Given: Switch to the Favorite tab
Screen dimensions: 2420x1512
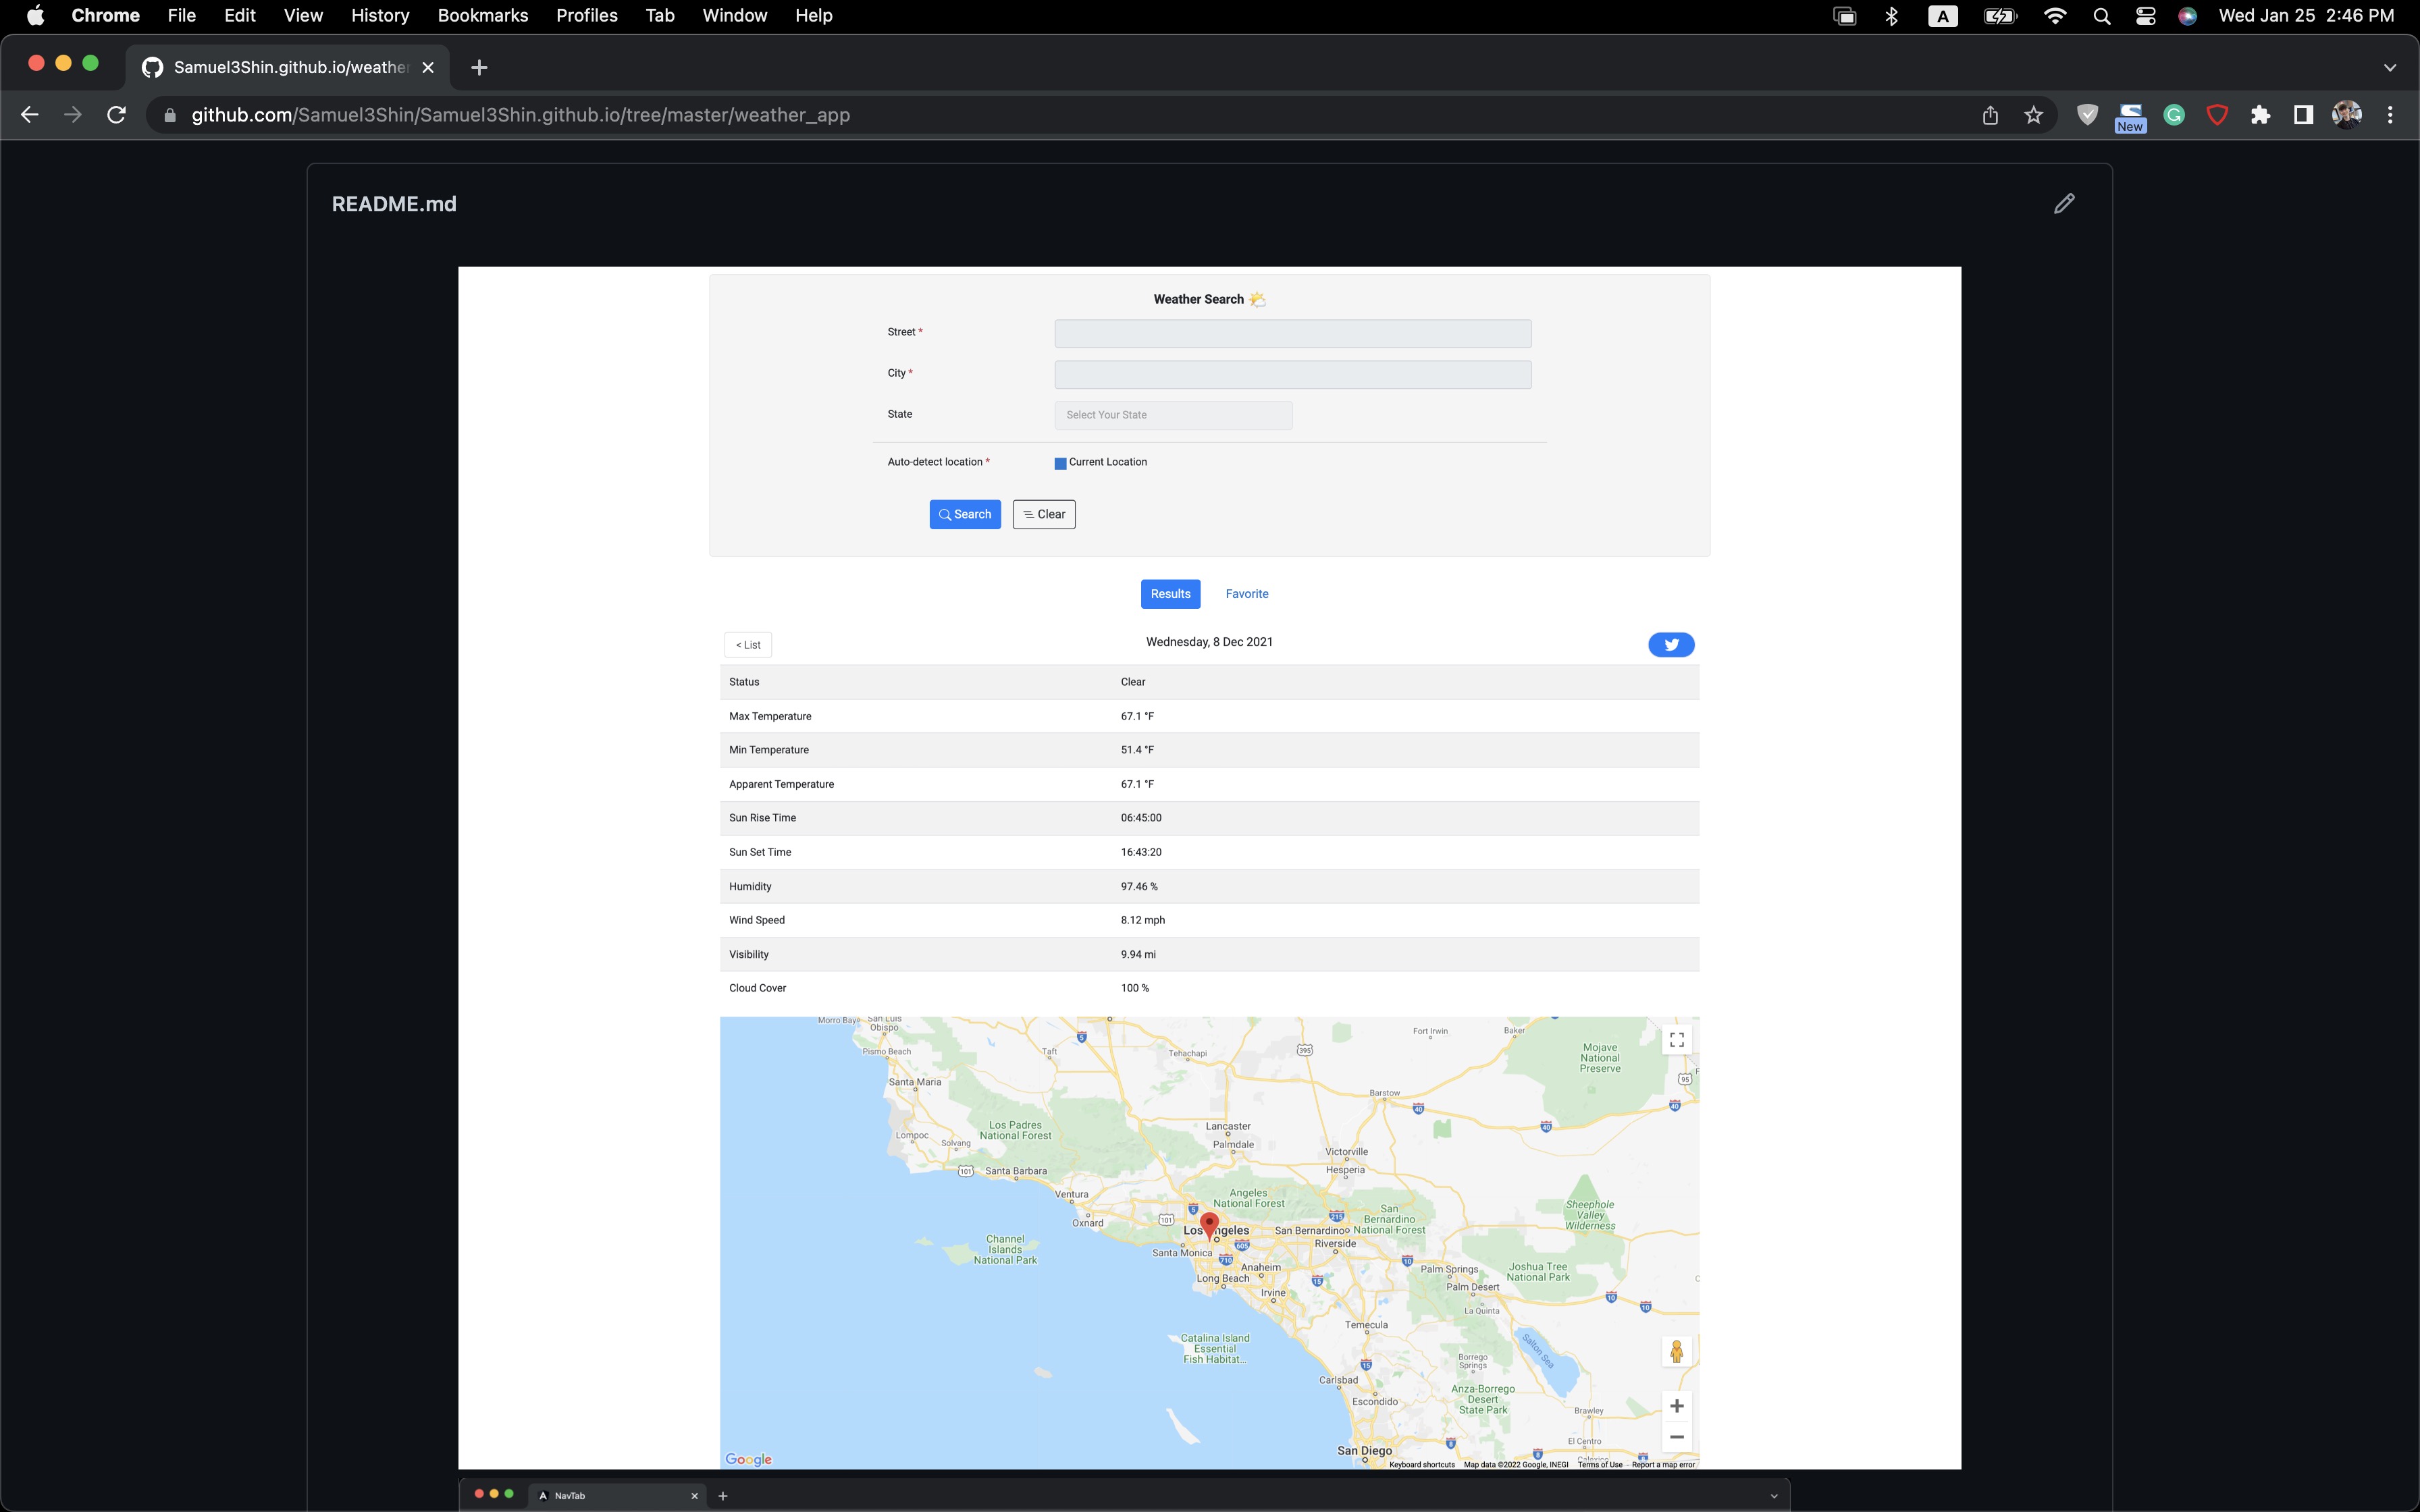Looking at the screenshot, I should click(x=1246, y=594).
